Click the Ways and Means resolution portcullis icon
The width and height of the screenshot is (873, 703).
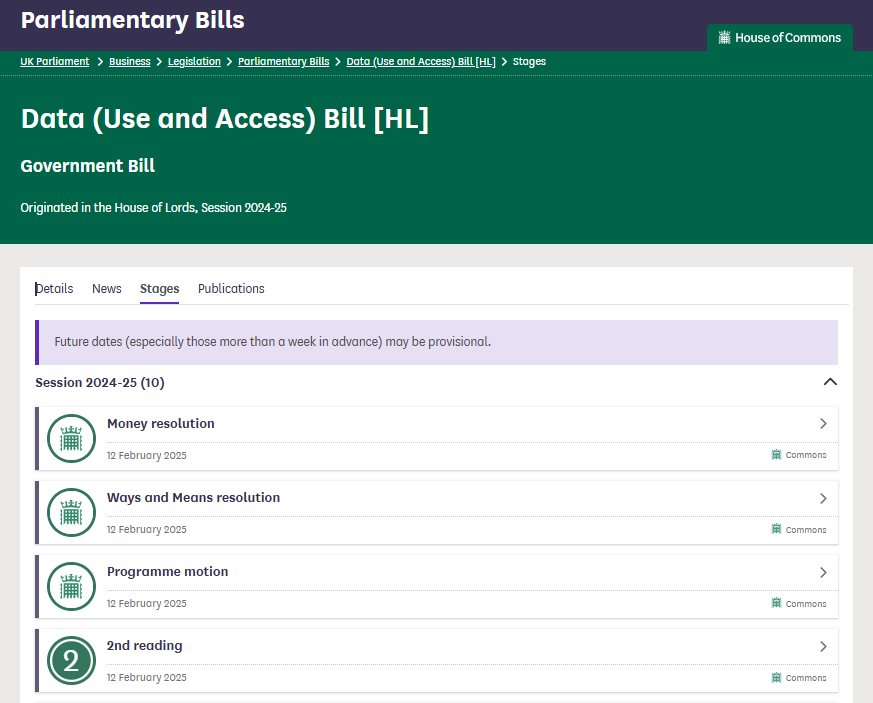(71, 513)
